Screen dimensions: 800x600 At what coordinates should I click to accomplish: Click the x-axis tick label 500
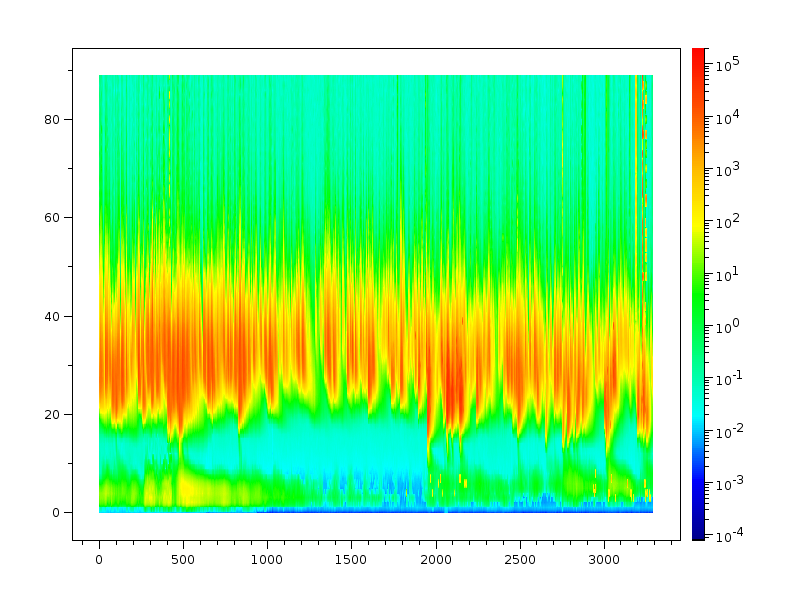click(183, 561)
